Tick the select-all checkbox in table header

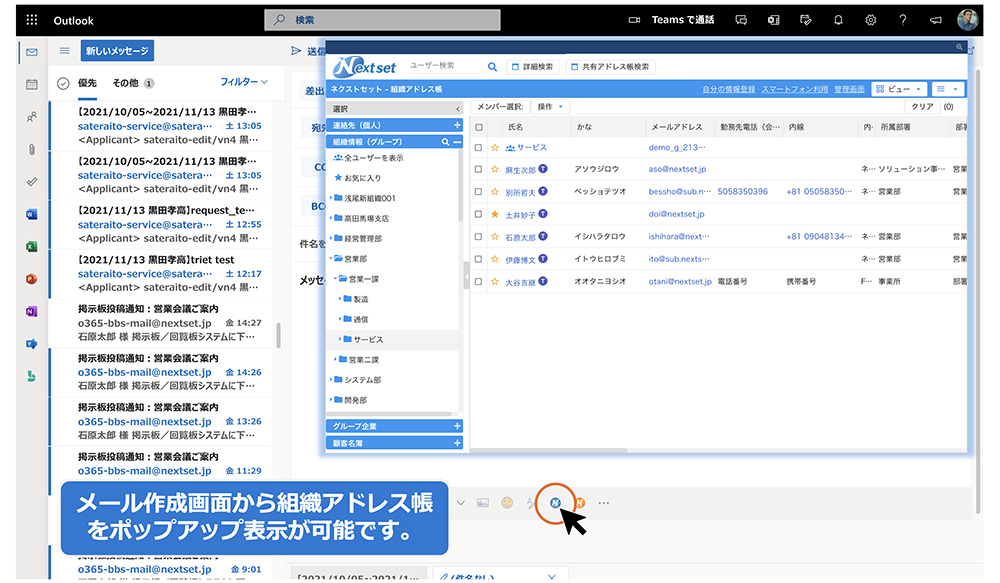coord(479,128)
